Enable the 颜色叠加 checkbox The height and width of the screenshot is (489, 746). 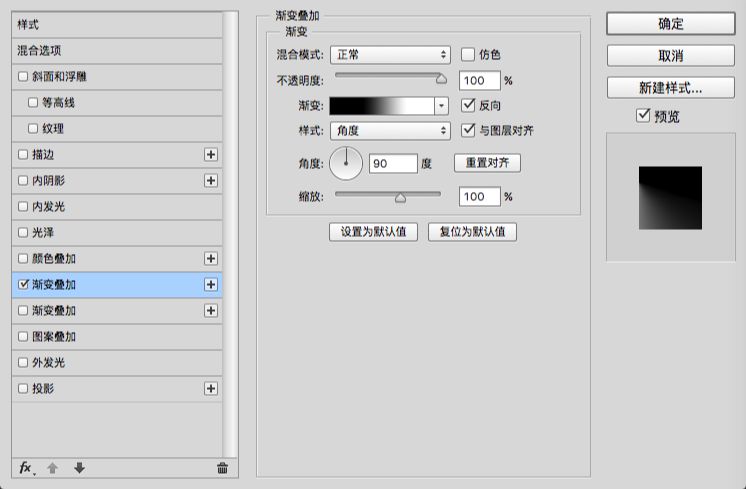pyautogui.click(x=23, y=259)
